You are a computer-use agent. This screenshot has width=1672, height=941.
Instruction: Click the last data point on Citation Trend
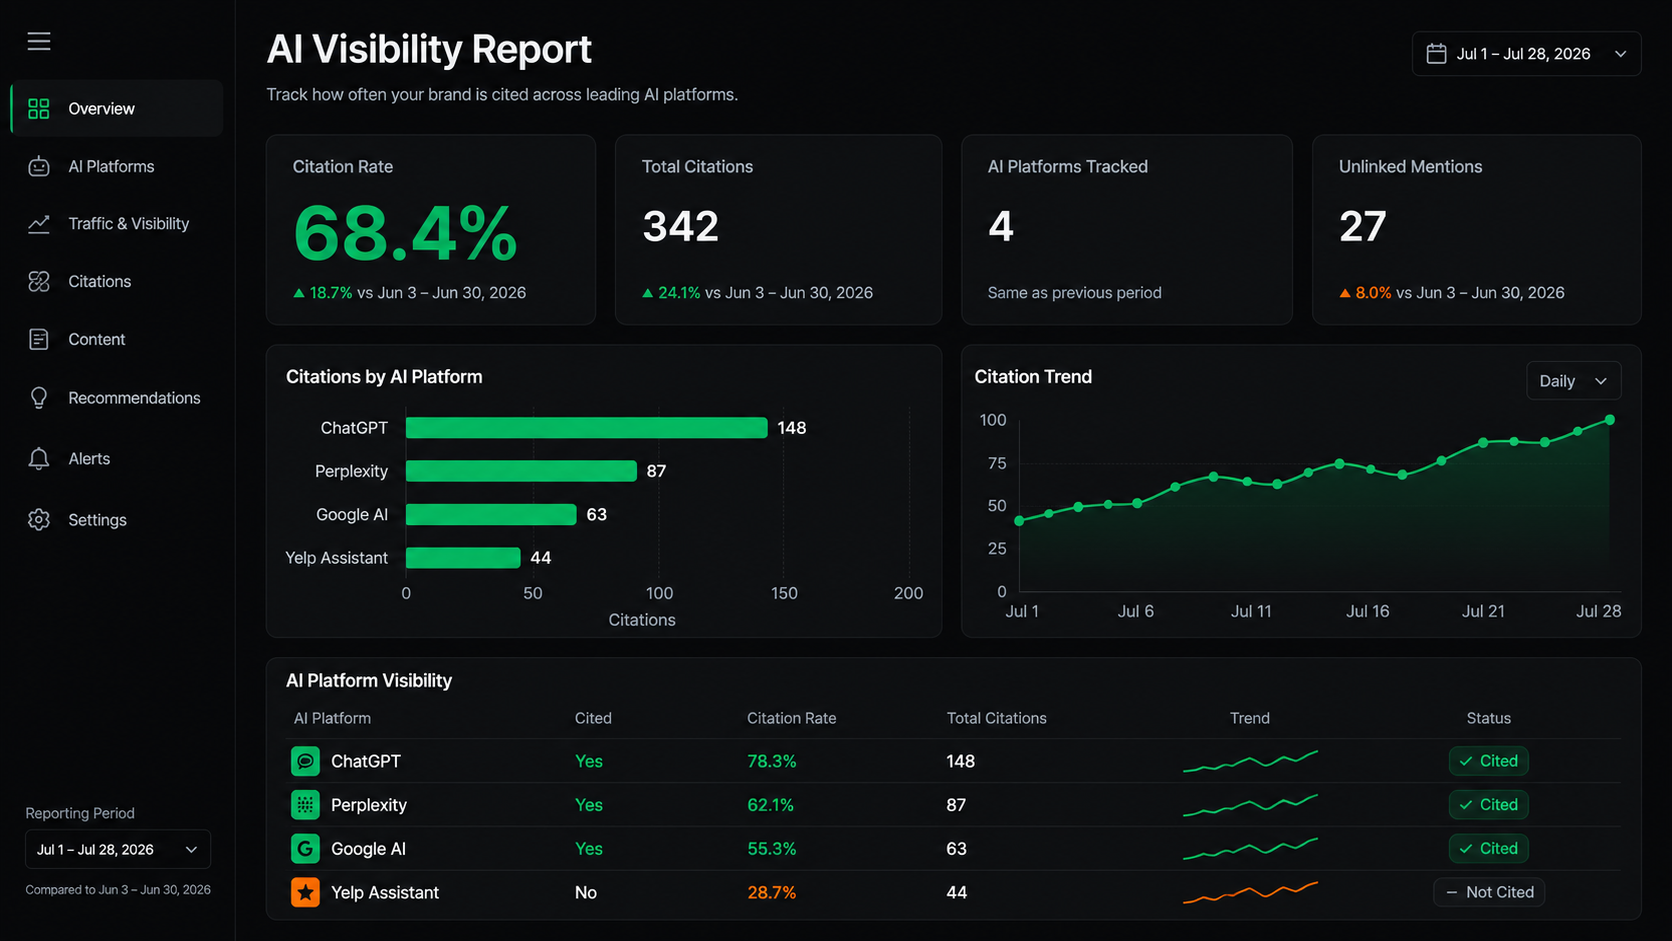tap(1610, 420)
